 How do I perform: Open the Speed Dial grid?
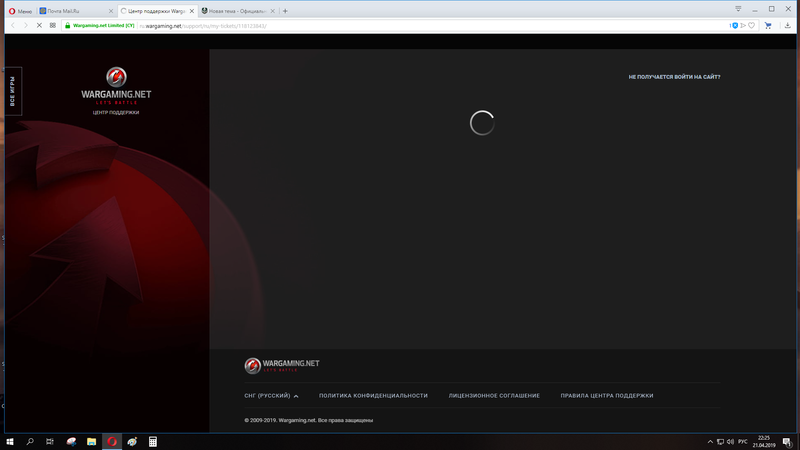[x=53, y=26]
